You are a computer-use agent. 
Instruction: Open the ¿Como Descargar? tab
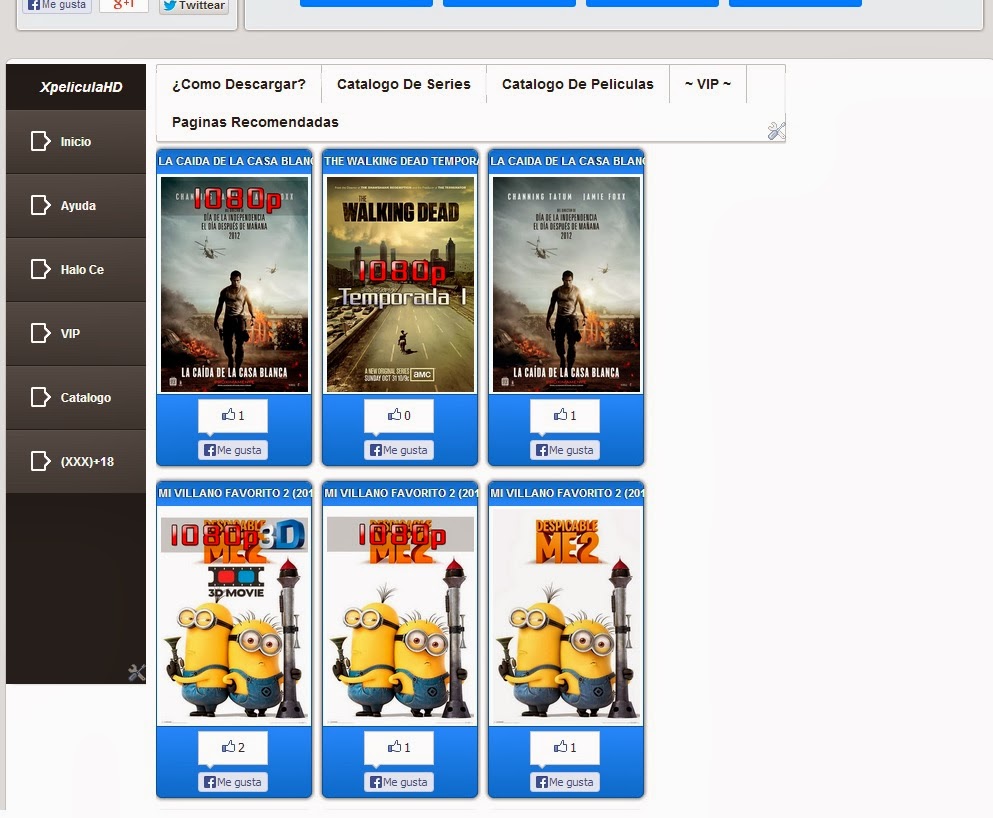point(239,84)
